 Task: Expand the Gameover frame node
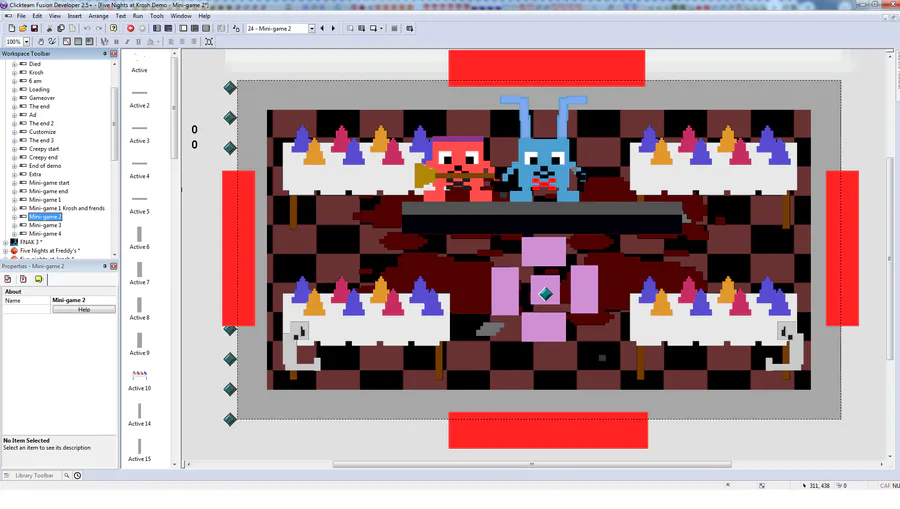coord(14,98)
